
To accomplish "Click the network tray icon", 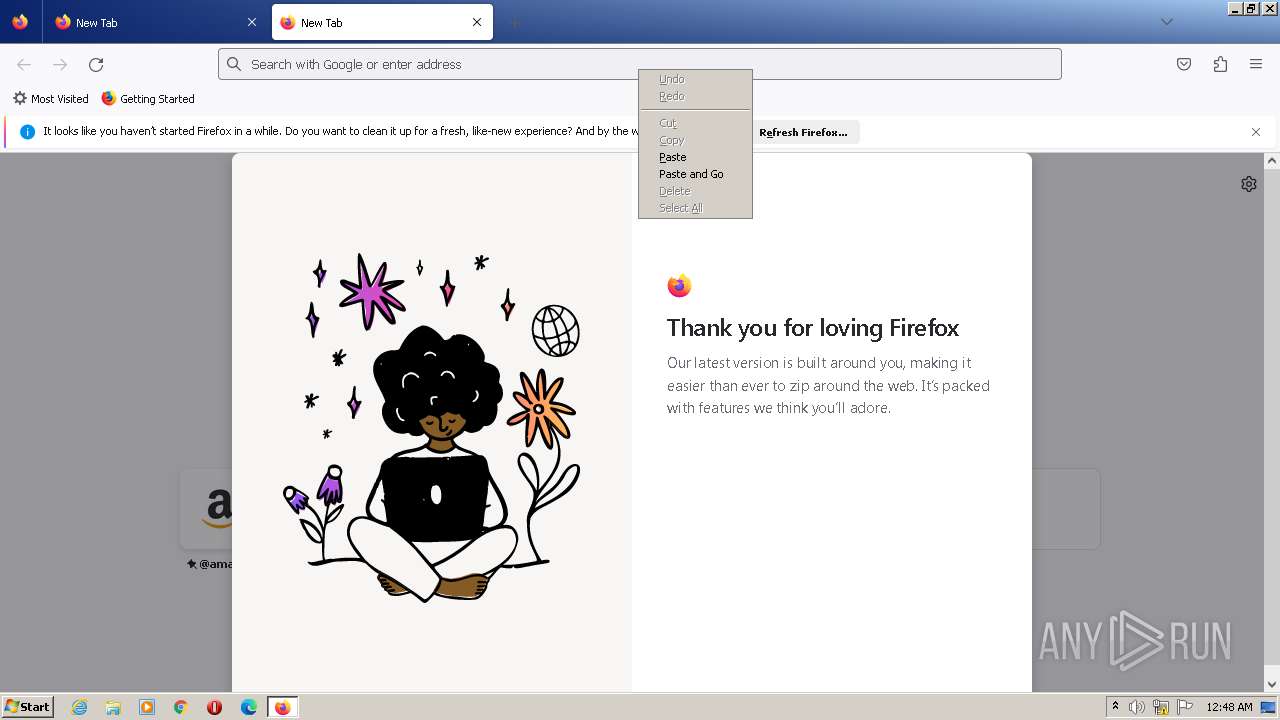I will (x=1161, y=707).
